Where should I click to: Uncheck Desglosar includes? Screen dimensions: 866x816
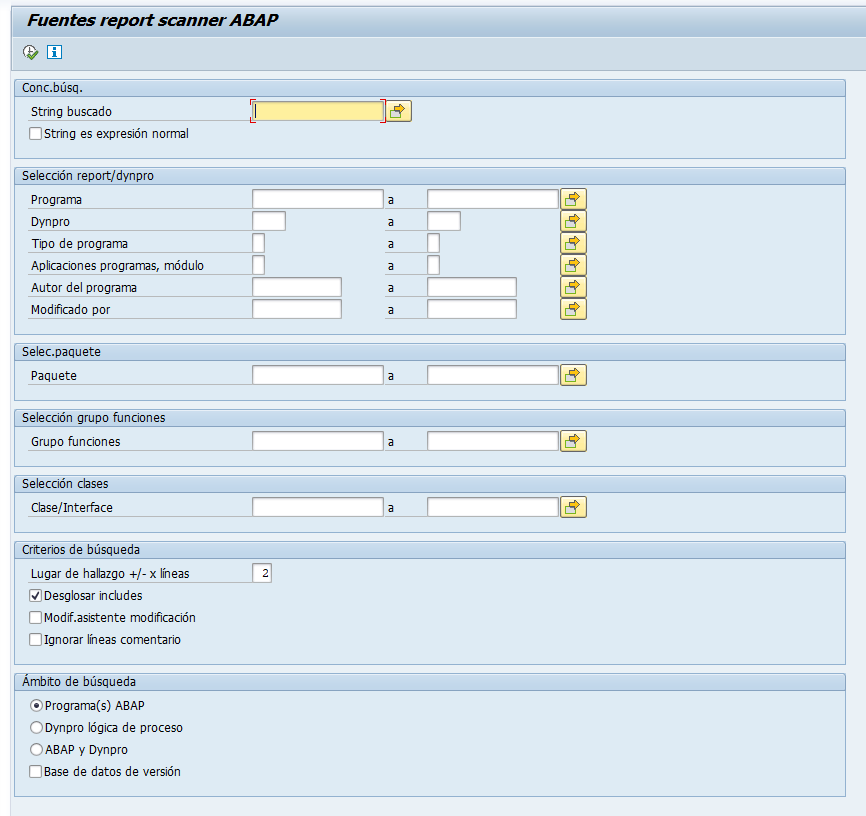pos(35,595)
